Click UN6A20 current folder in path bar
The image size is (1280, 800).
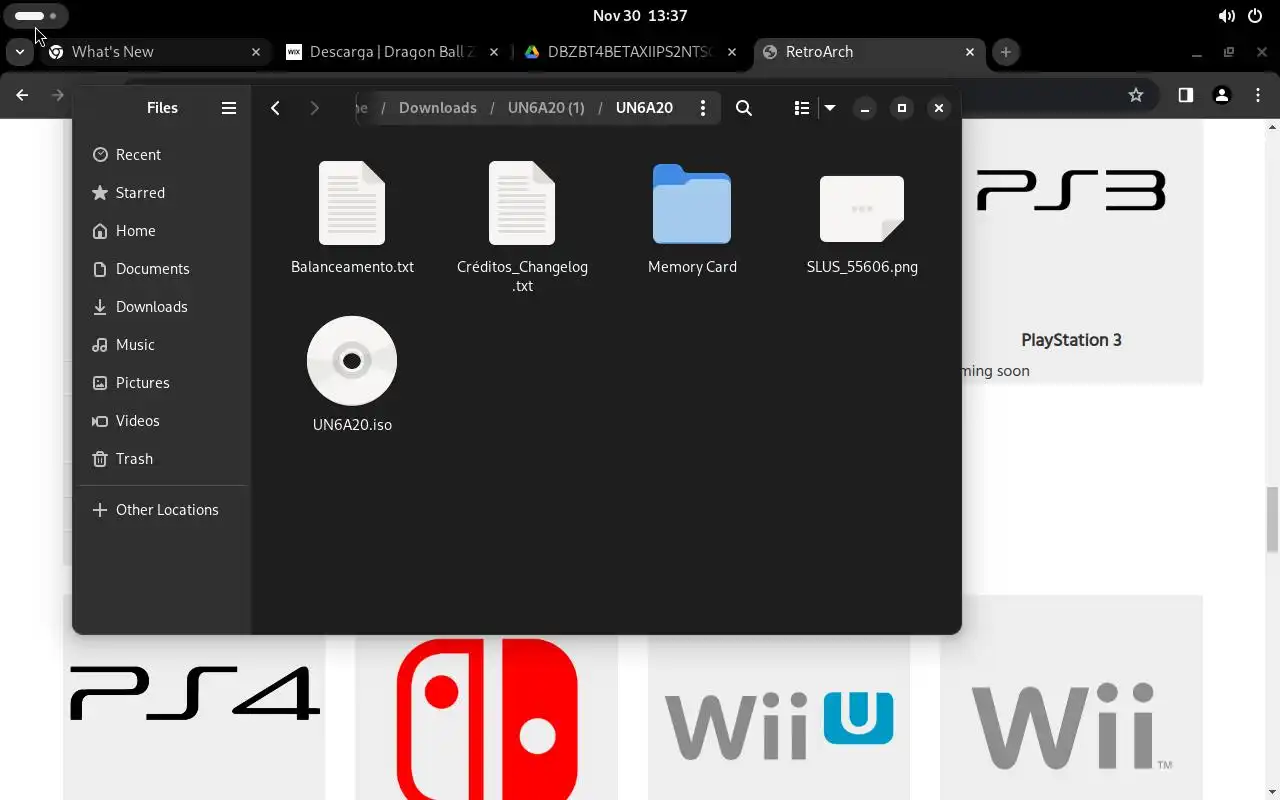pos(644,108)
